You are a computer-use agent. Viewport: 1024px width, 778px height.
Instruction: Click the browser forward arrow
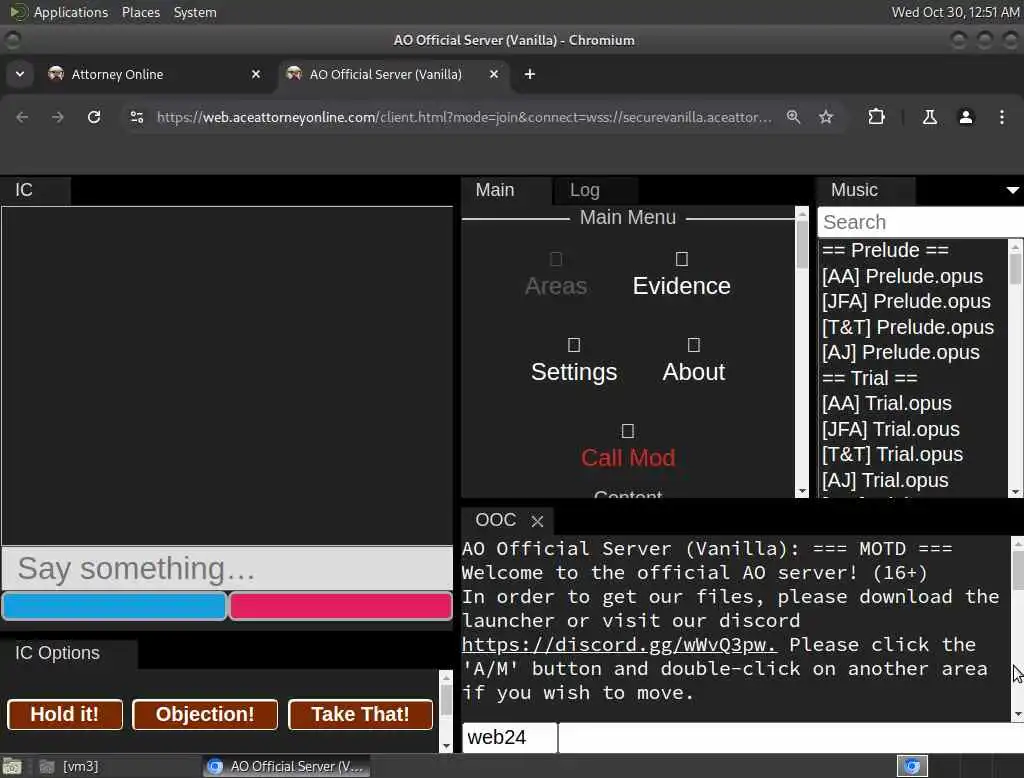57,117
